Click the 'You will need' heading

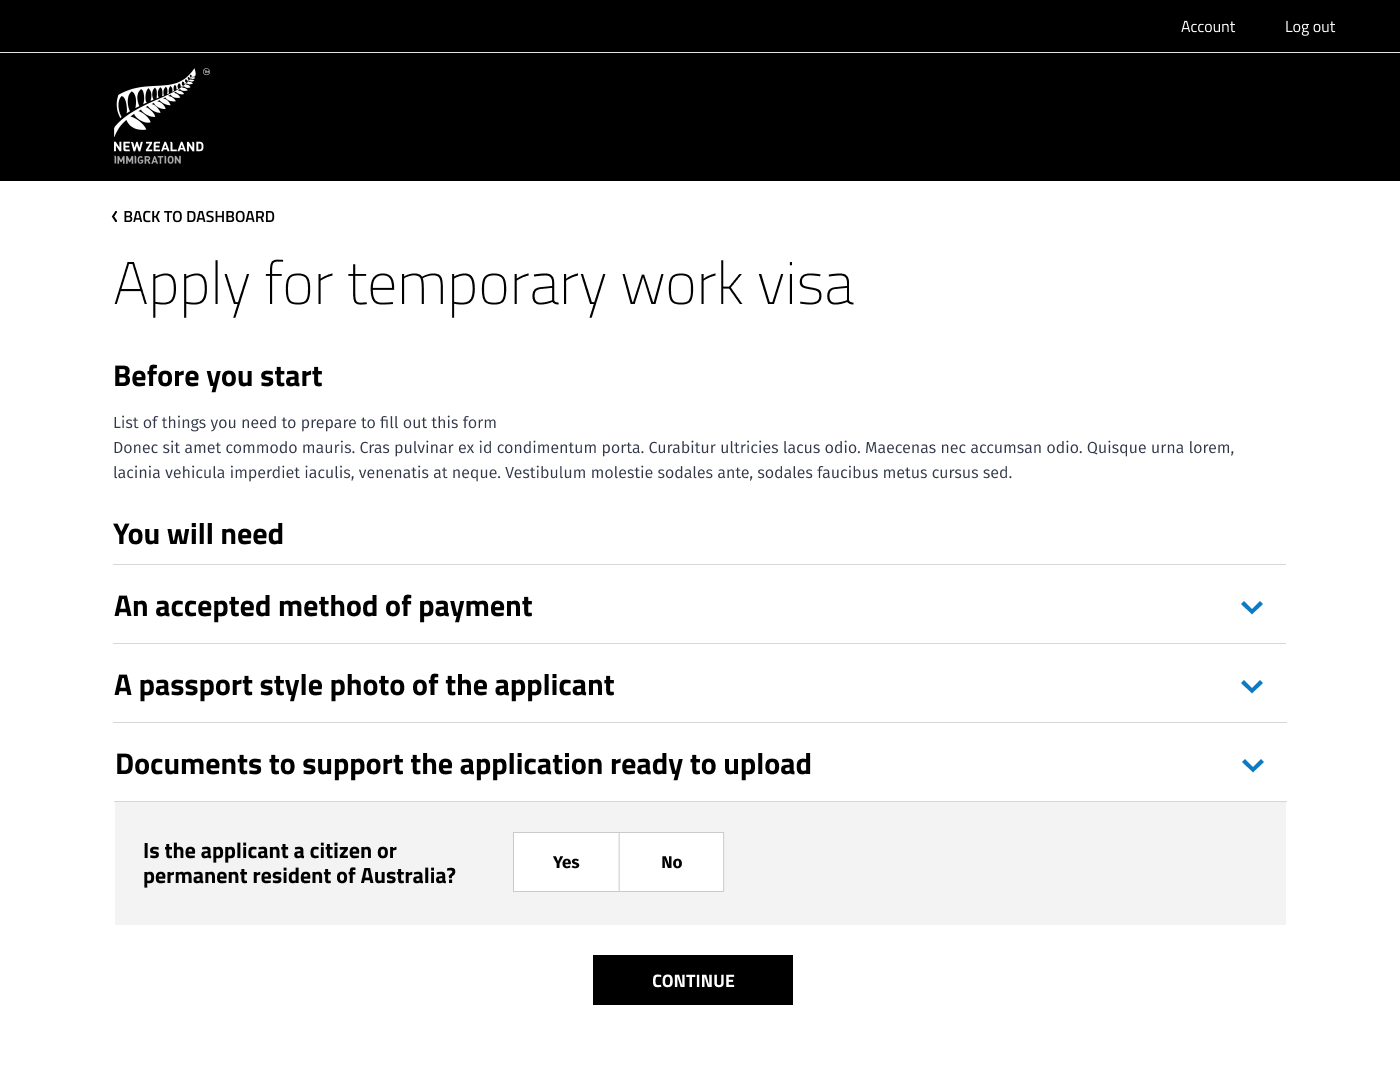198,535
